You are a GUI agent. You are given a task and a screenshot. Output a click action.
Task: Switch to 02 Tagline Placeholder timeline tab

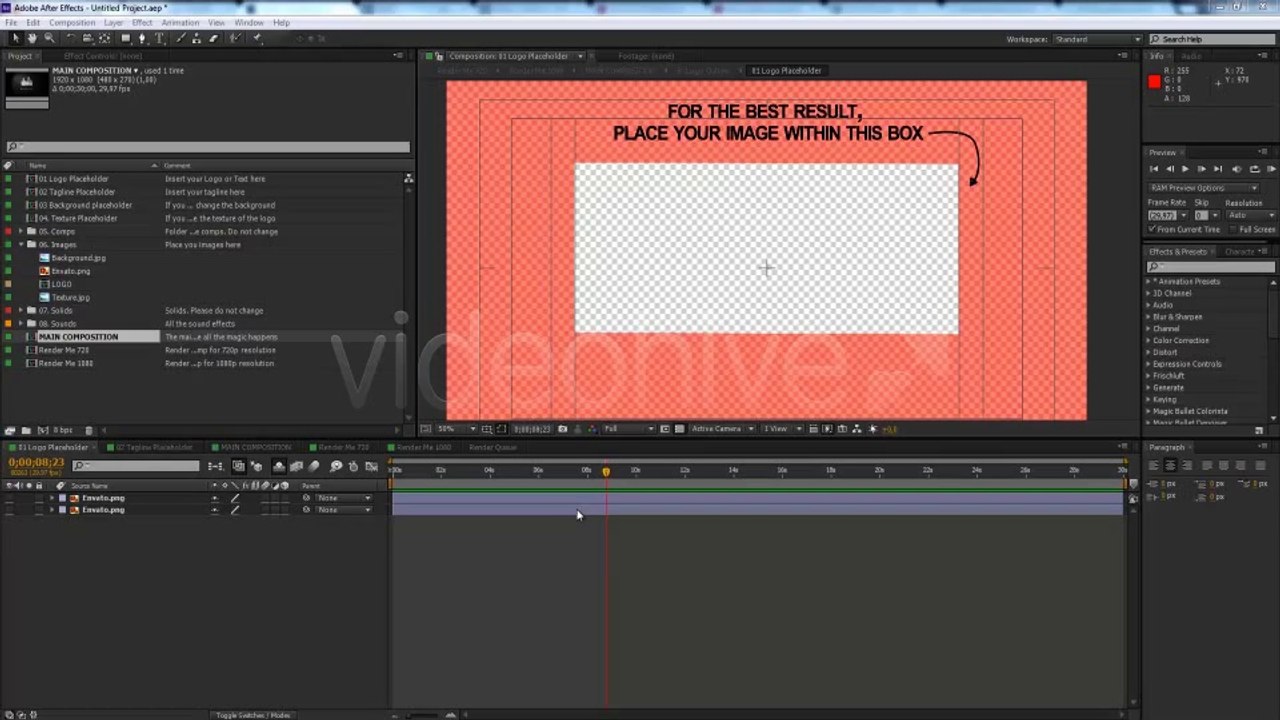click(154, 447)
